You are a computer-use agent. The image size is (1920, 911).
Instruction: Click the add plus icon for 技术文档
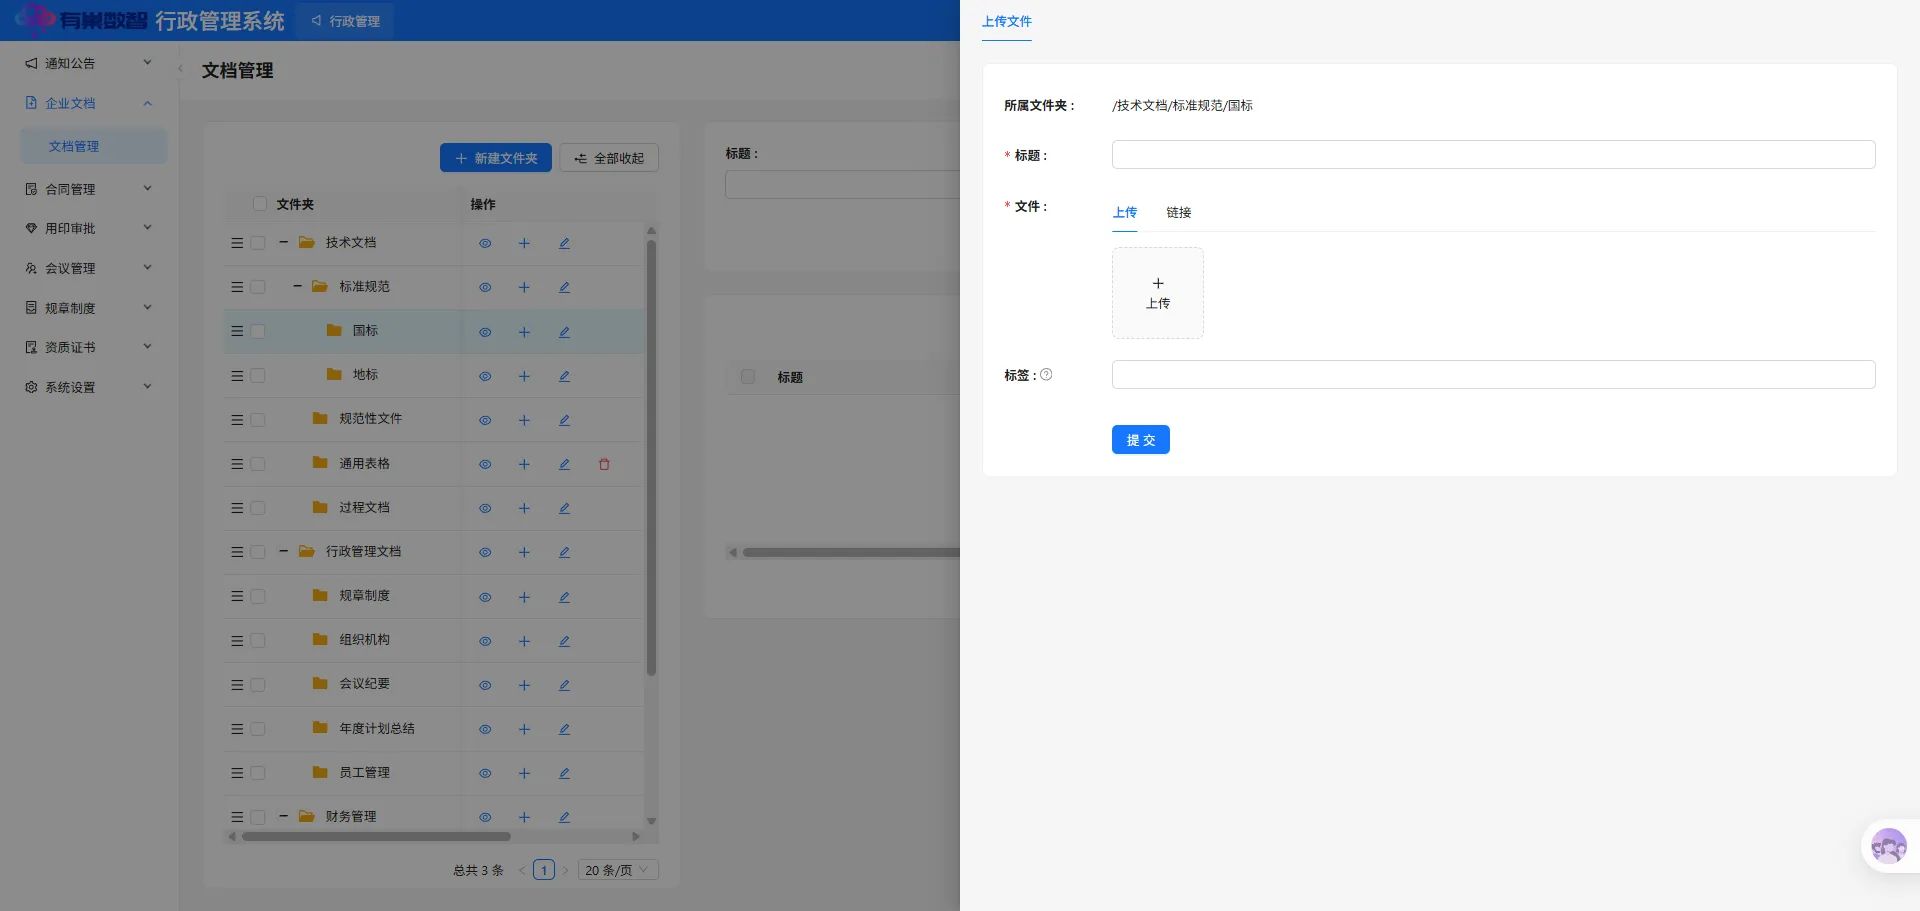[524, 243]
